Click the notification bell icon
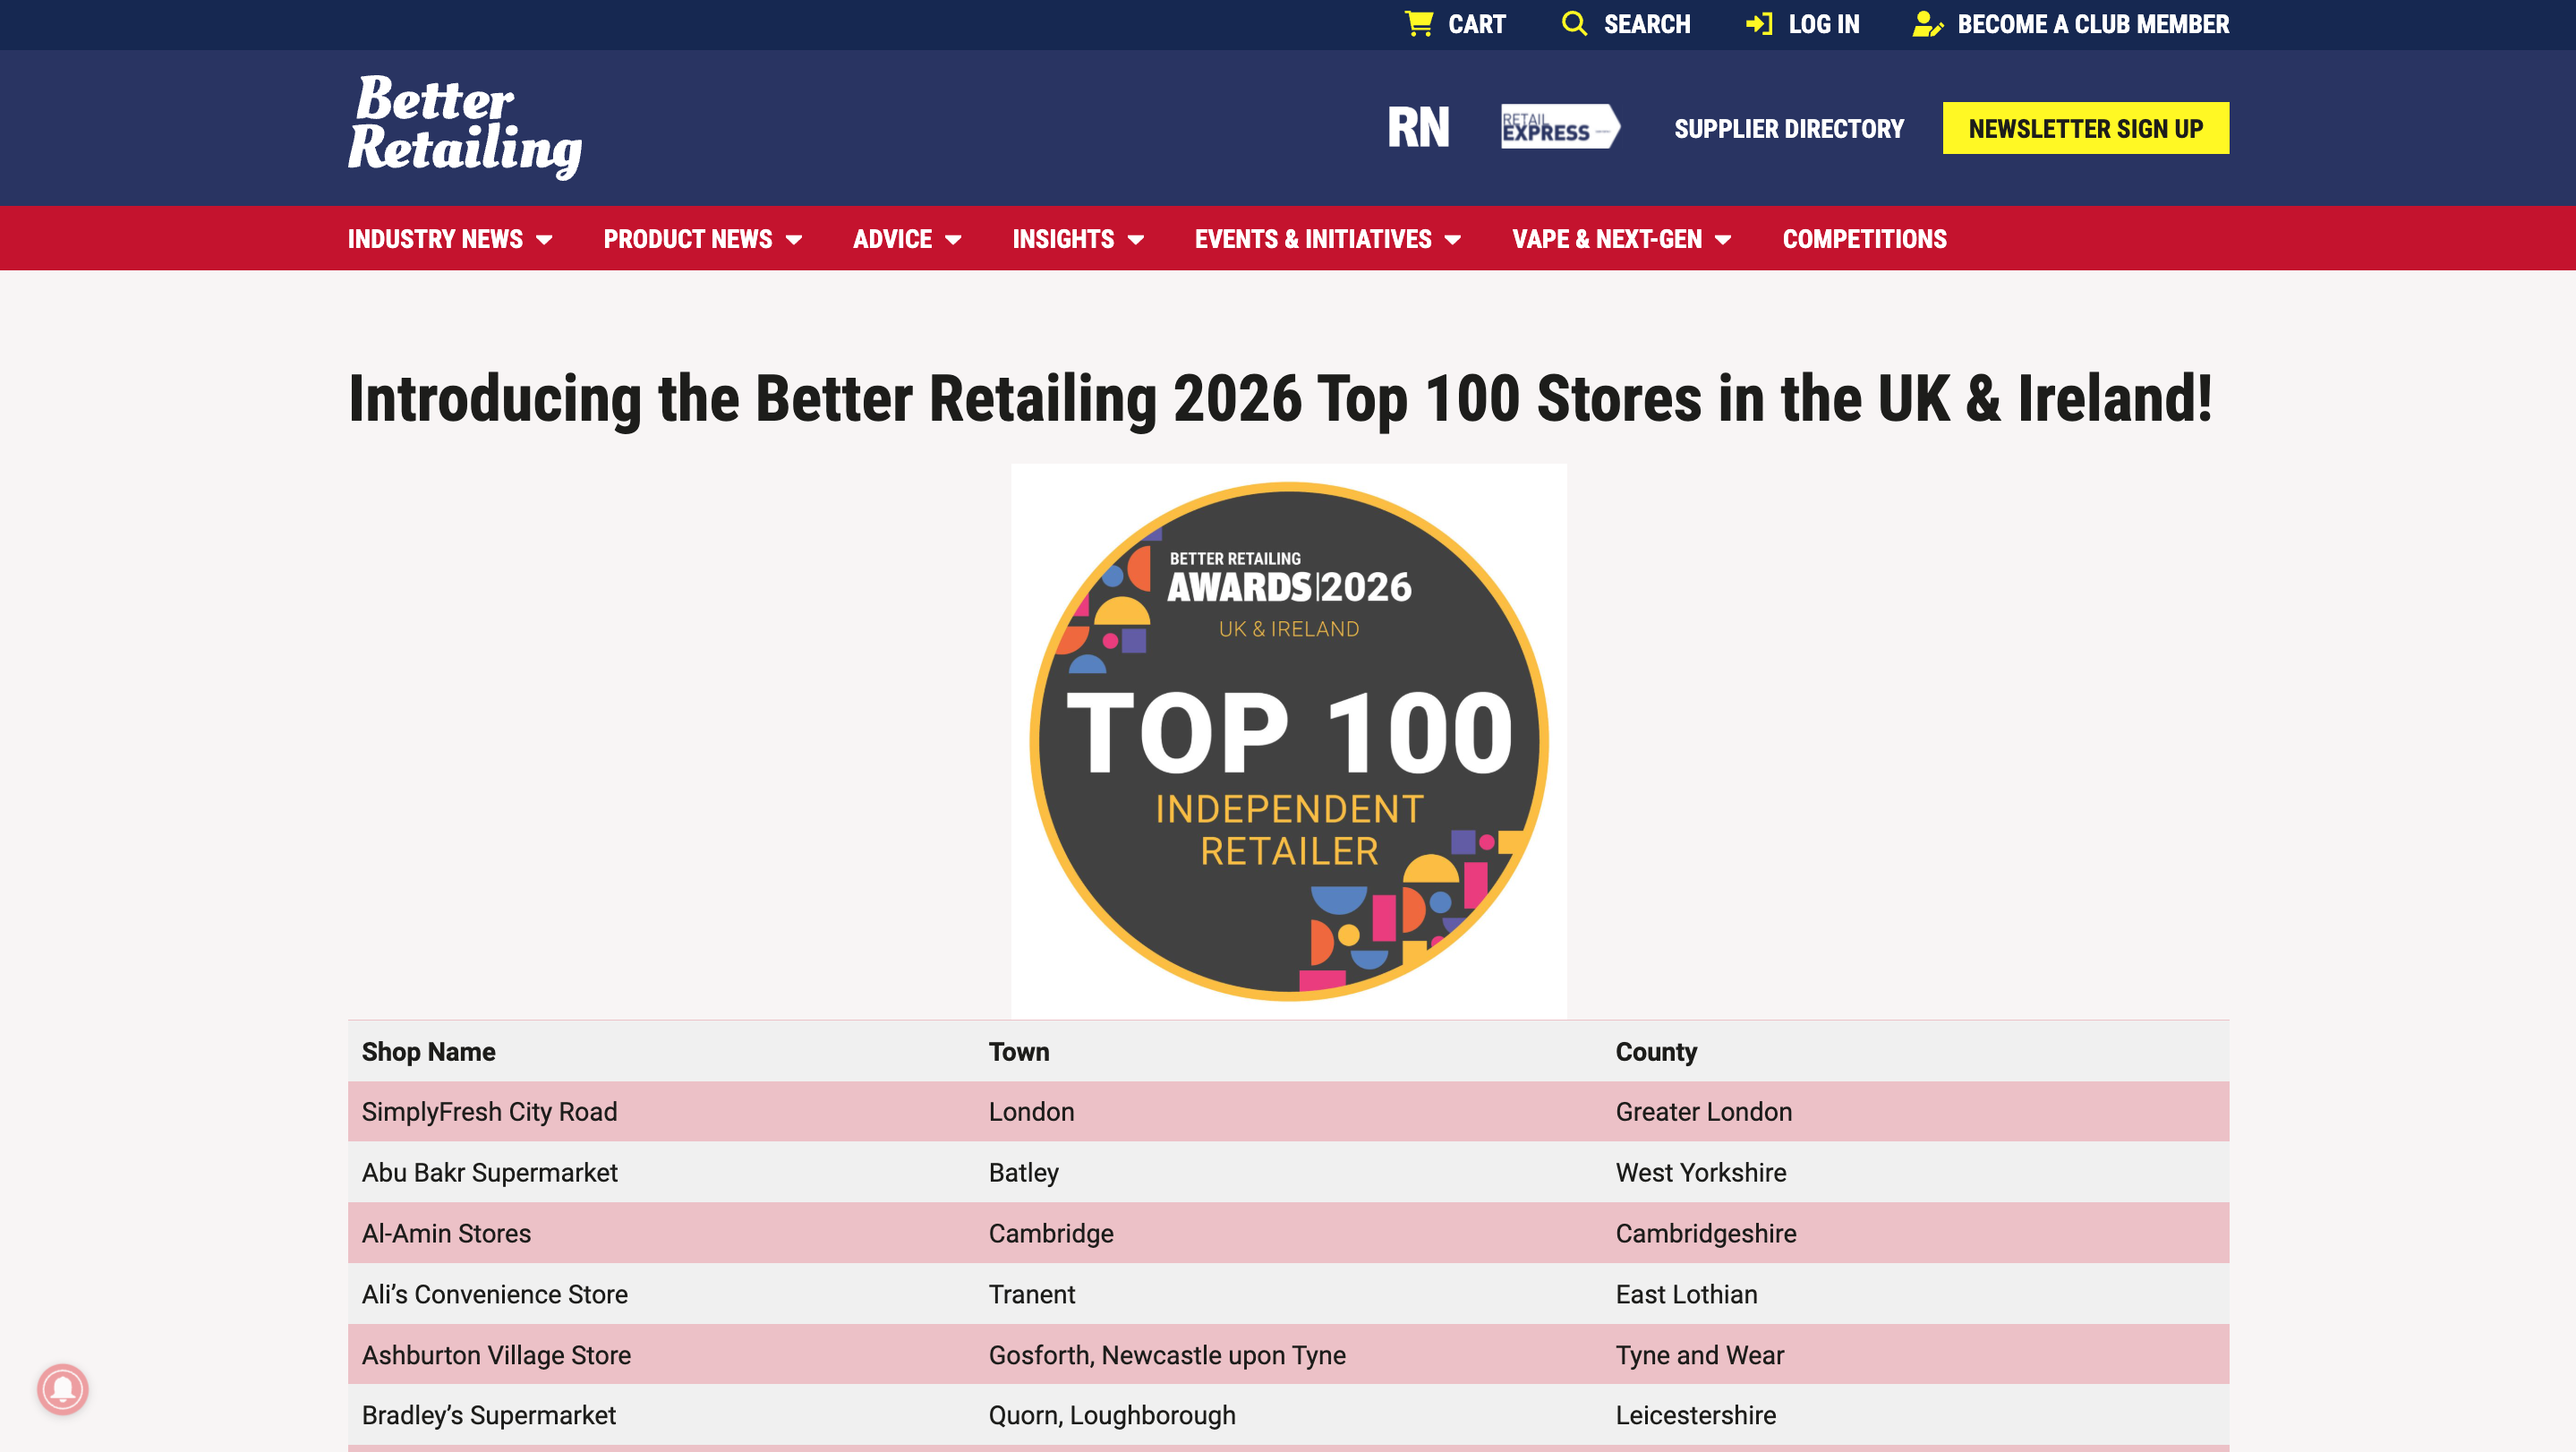This screenshot has width=2576, height=1452. point(63,1389)
